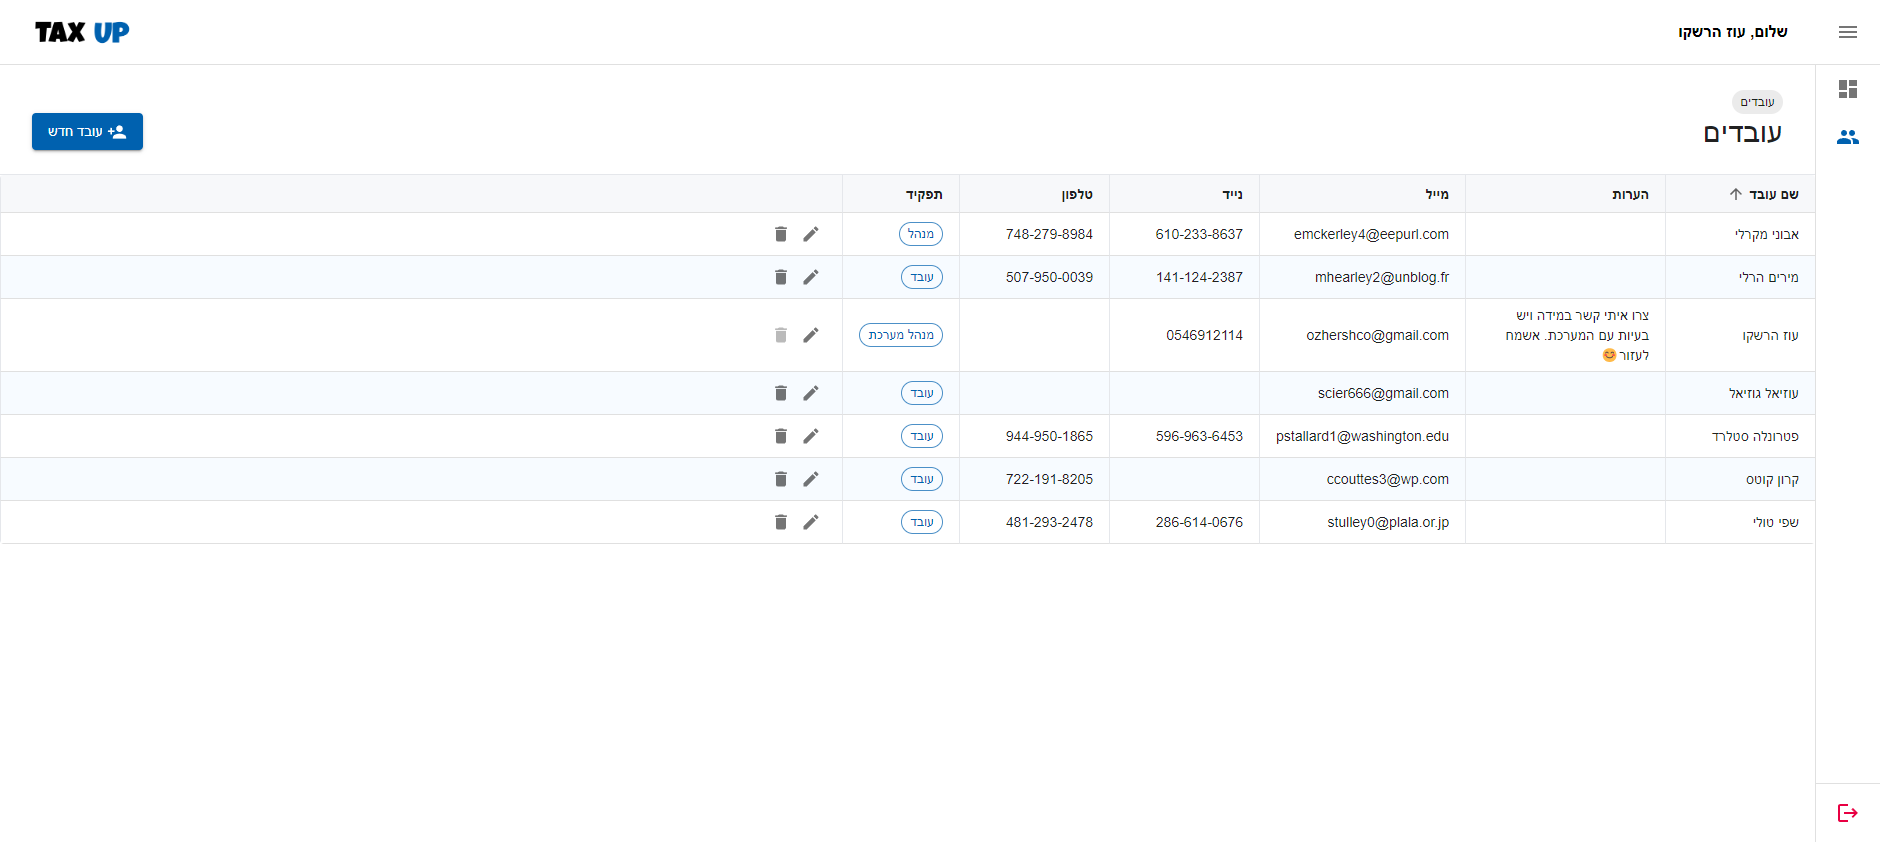1880x842 pixels.
Task: Edit employee stulley0@plaala.or.jp with pencil icon
Action: coord(810,522)
